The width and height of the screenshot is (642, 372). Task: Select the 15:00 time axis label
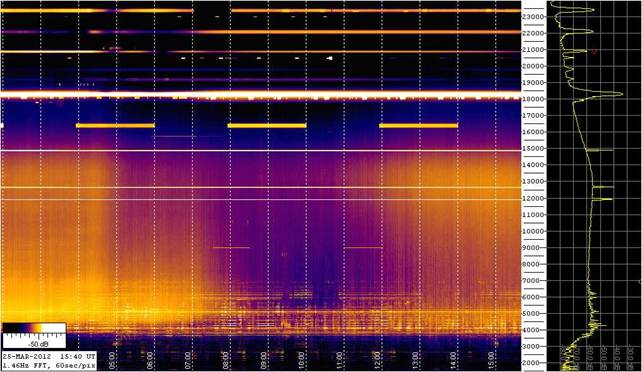[x=491, y=360]
